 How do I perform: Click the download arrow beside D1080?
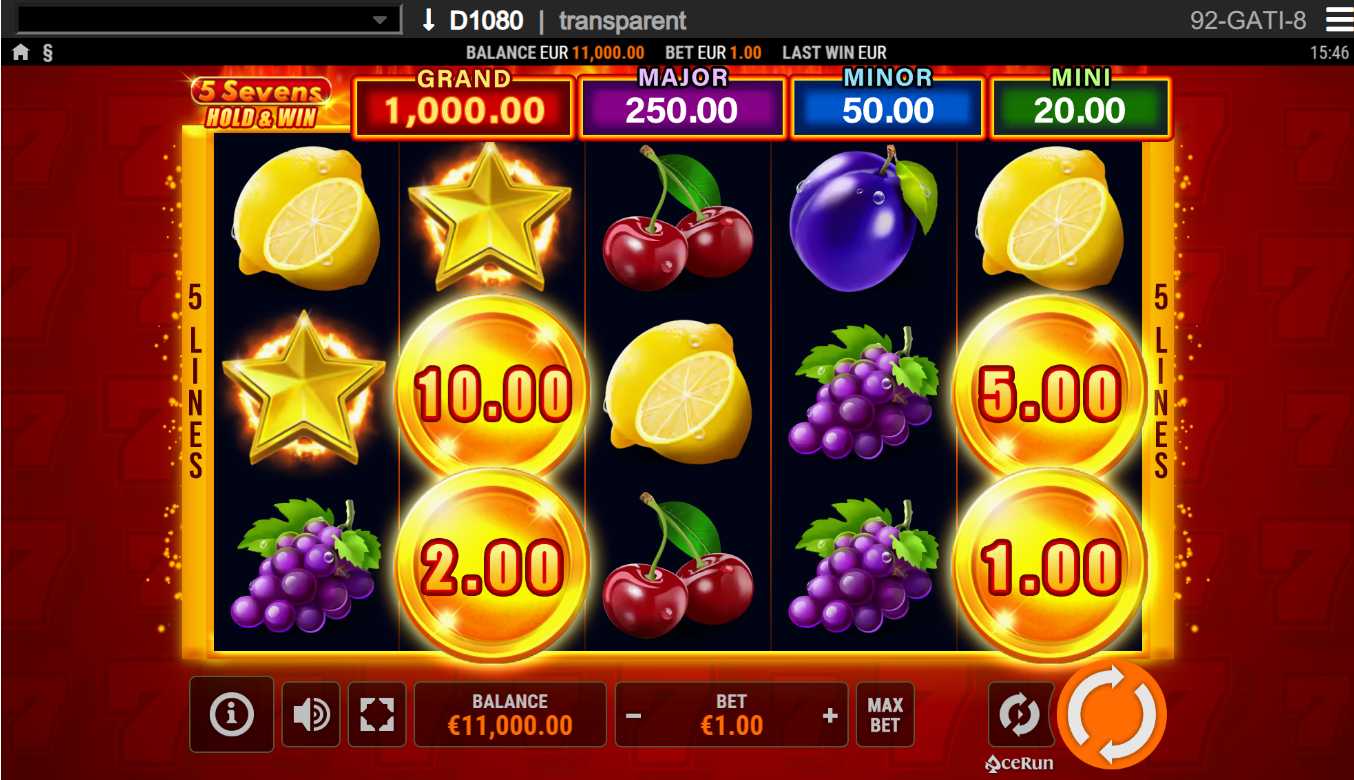(x=429, y=19)
